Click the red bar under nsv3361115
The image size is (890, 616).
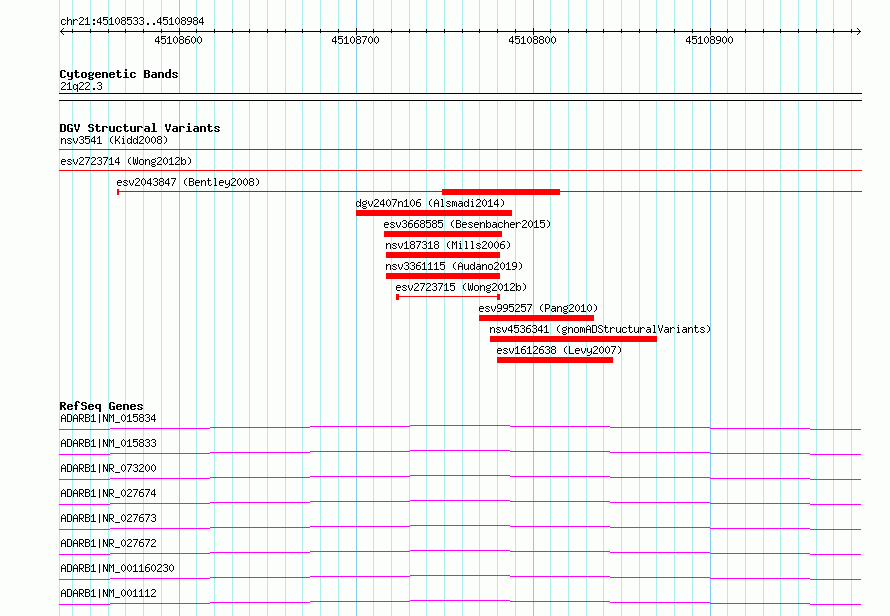443,276
